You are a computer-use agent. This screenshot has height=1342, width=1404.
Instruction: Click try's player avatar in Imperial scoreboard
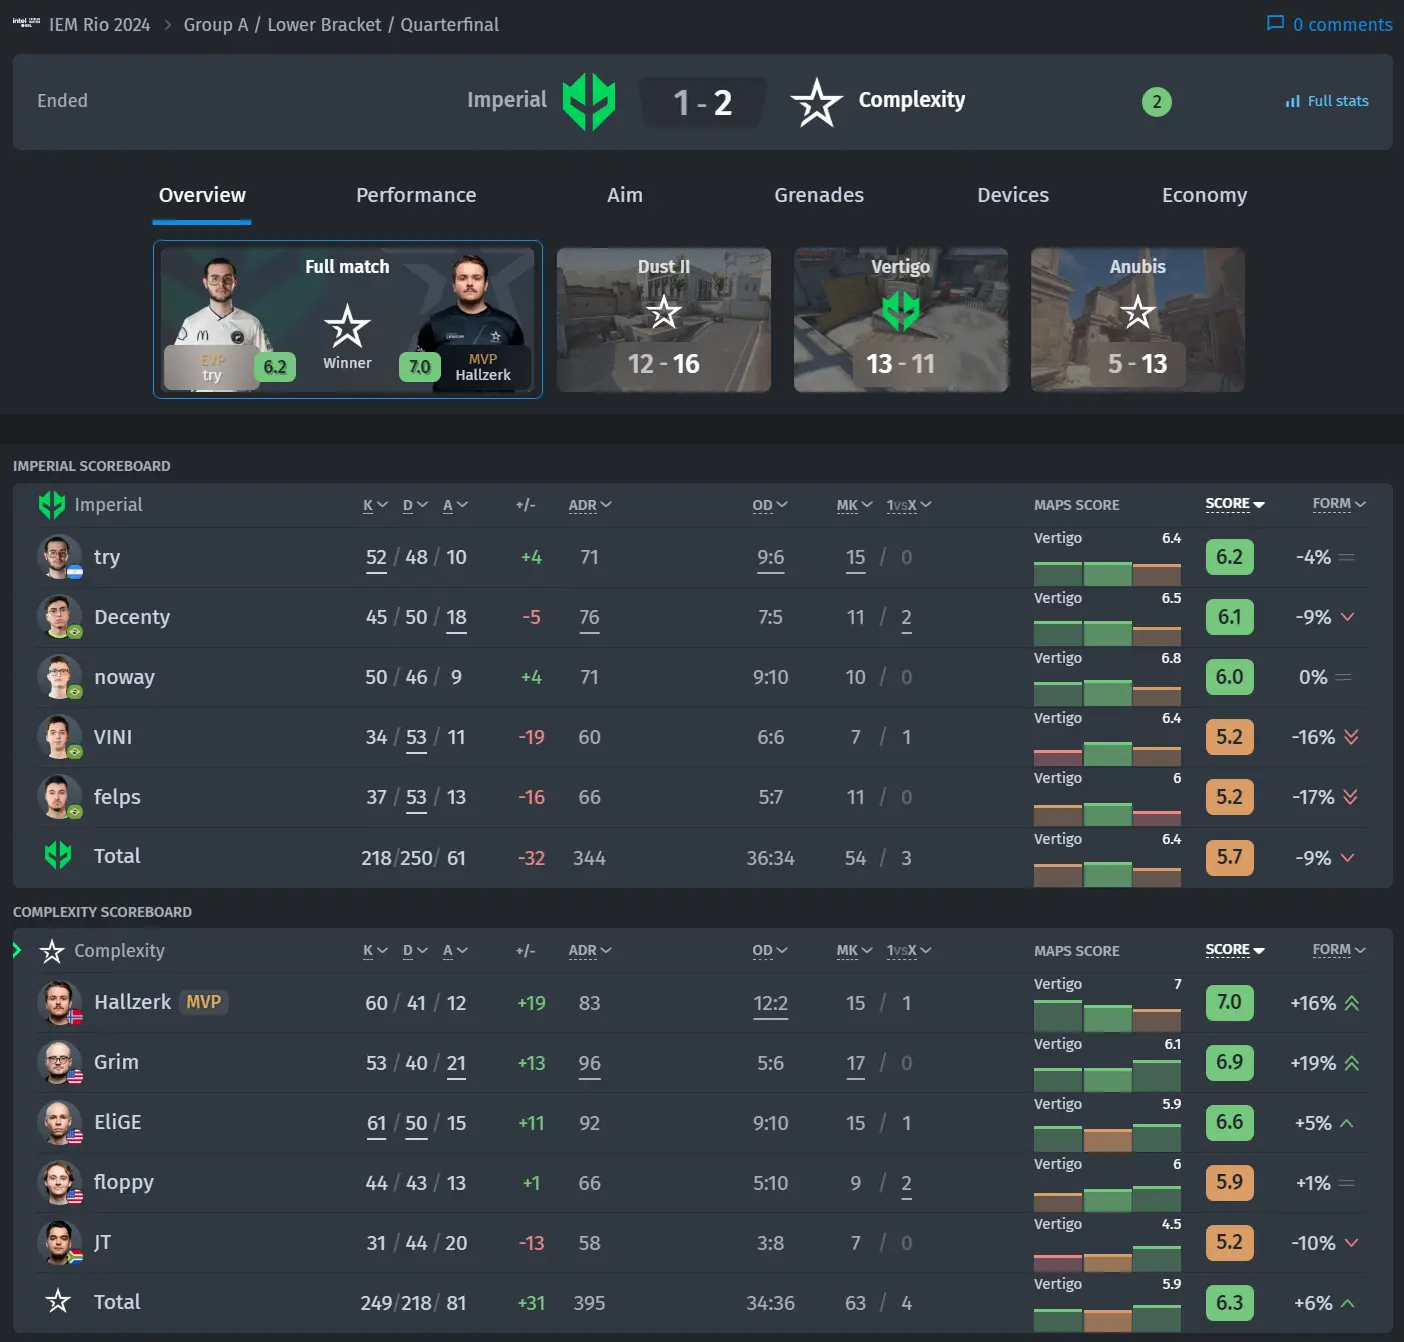pos(59,557)
